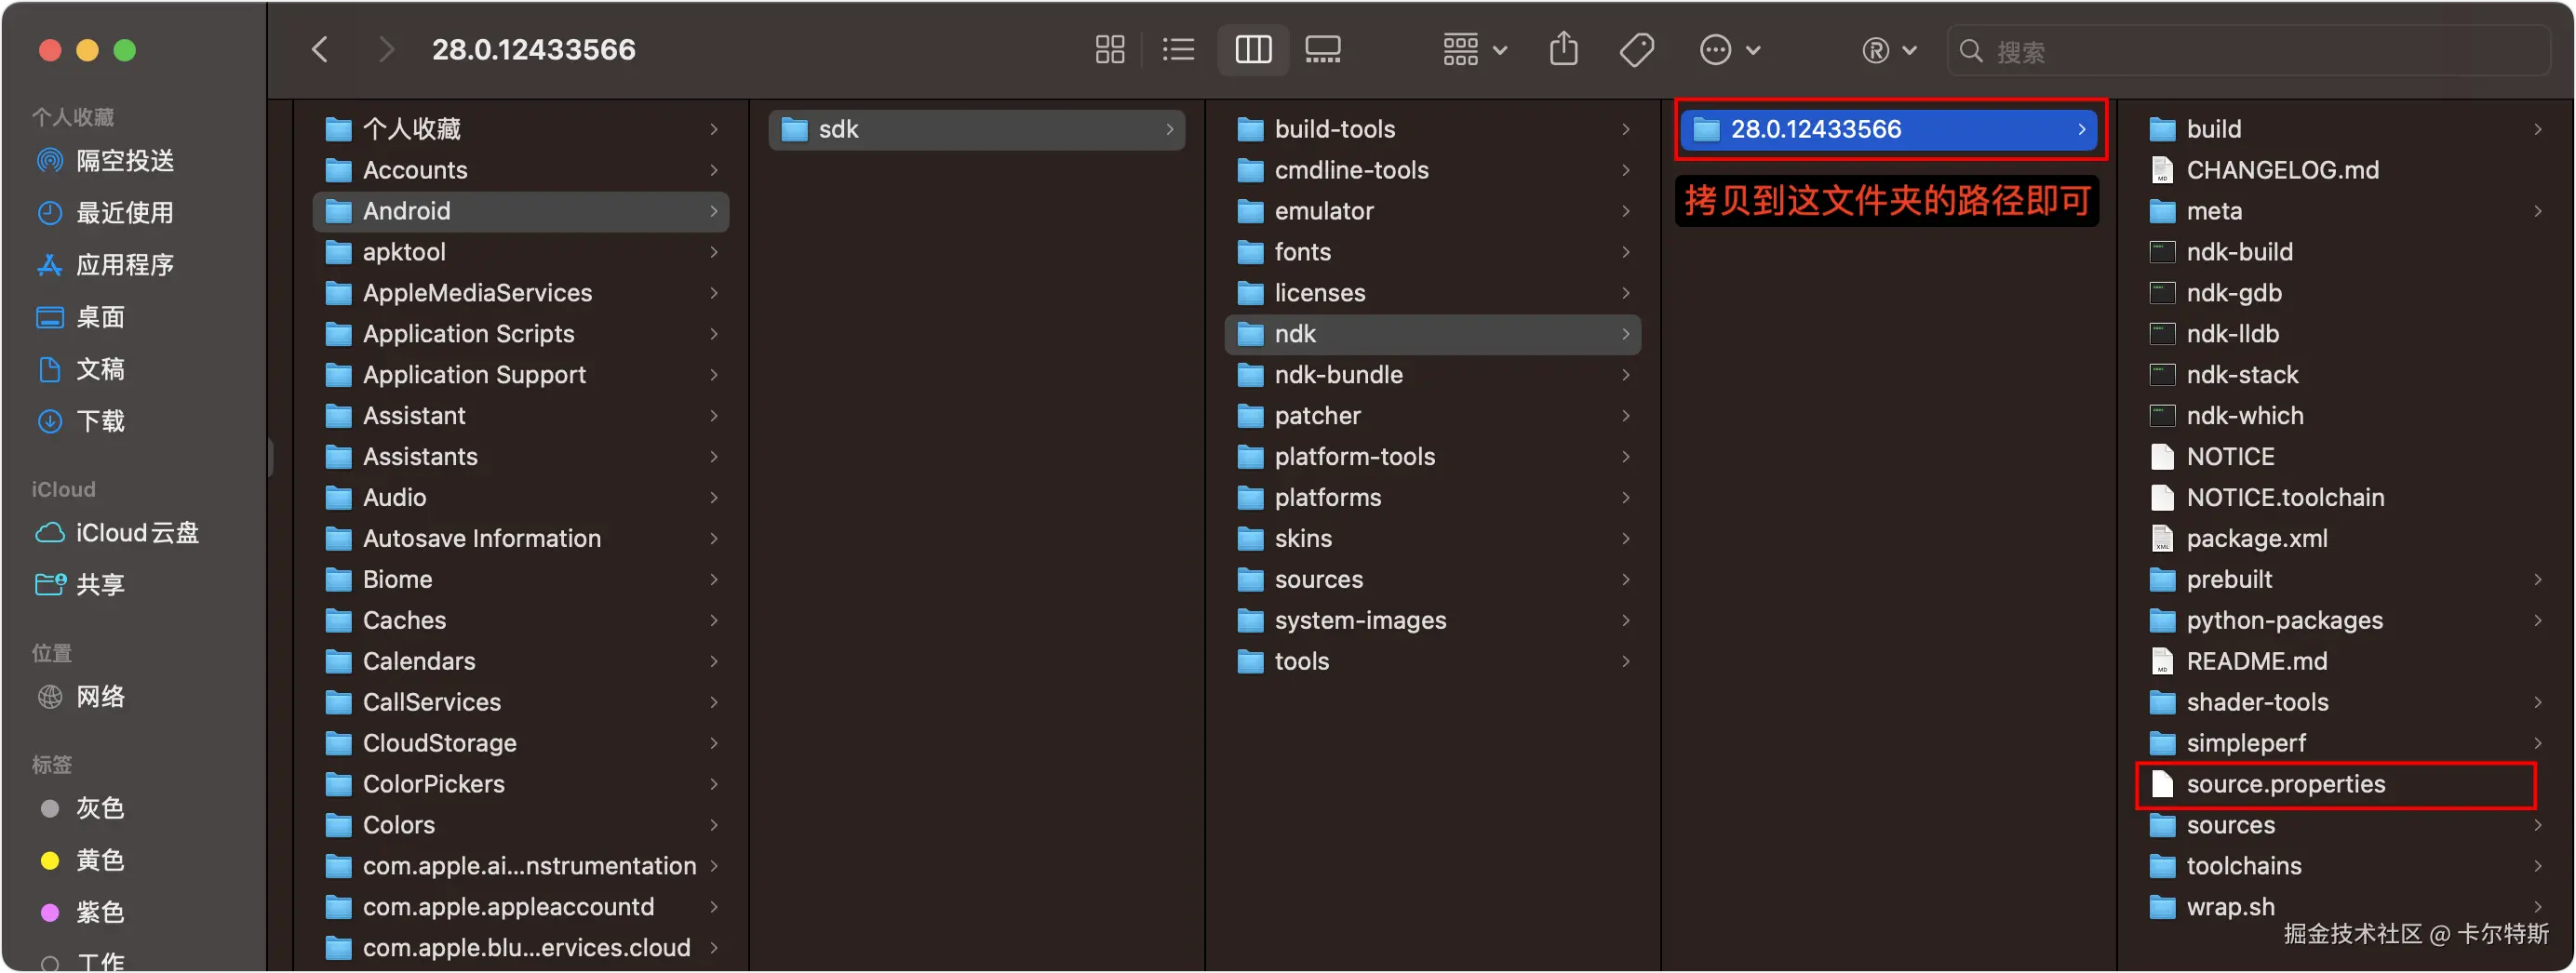This screenshot has width=2576, height=973.
Task: Open the registered-mark toolbar dropdown
Action: click(x=1888, y=50)
